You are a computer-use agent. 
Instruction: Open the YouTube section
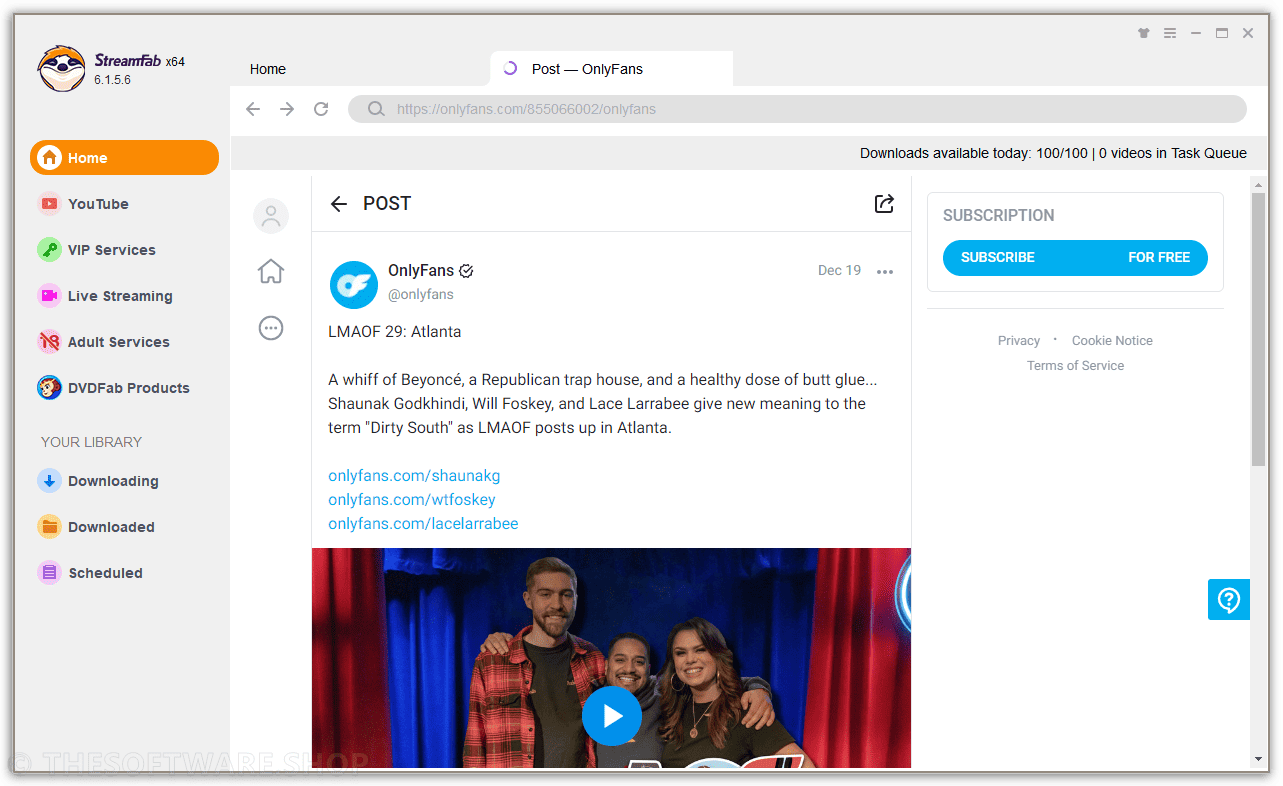click(x=98, y=204)
